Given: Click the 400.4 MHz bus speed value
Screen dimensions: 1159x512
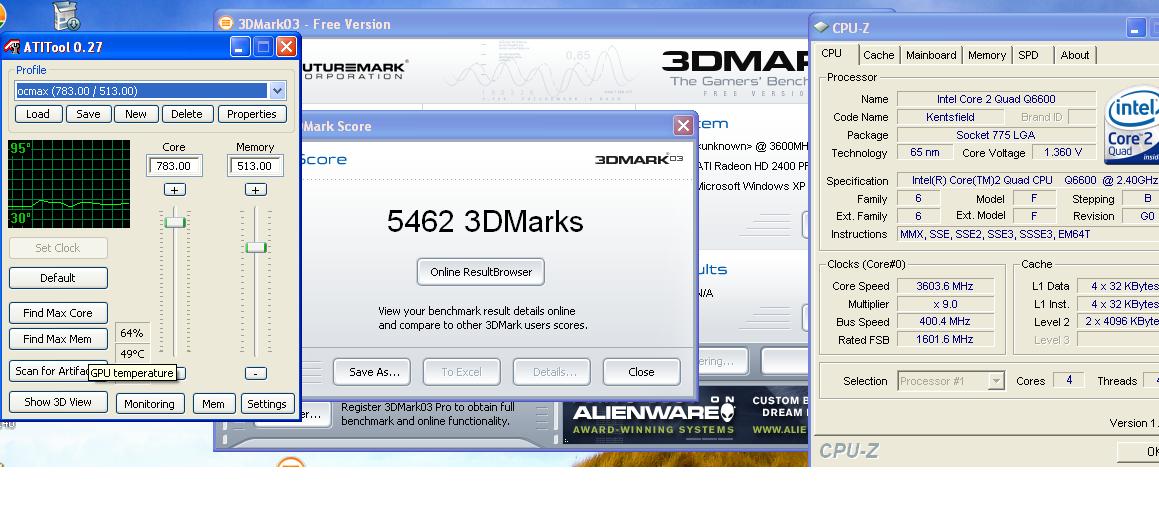Looking at the screenshot, I should 945,321.
